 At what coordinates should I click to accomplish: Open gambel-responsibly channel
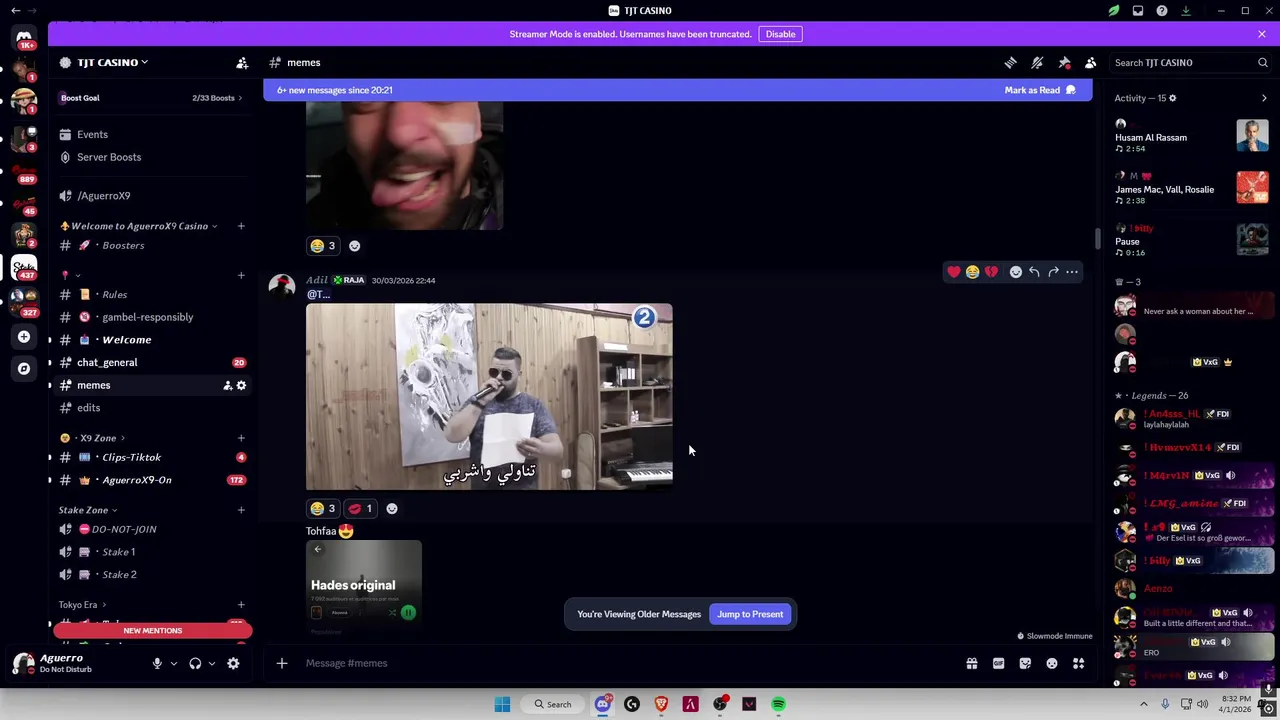point(150,317)
